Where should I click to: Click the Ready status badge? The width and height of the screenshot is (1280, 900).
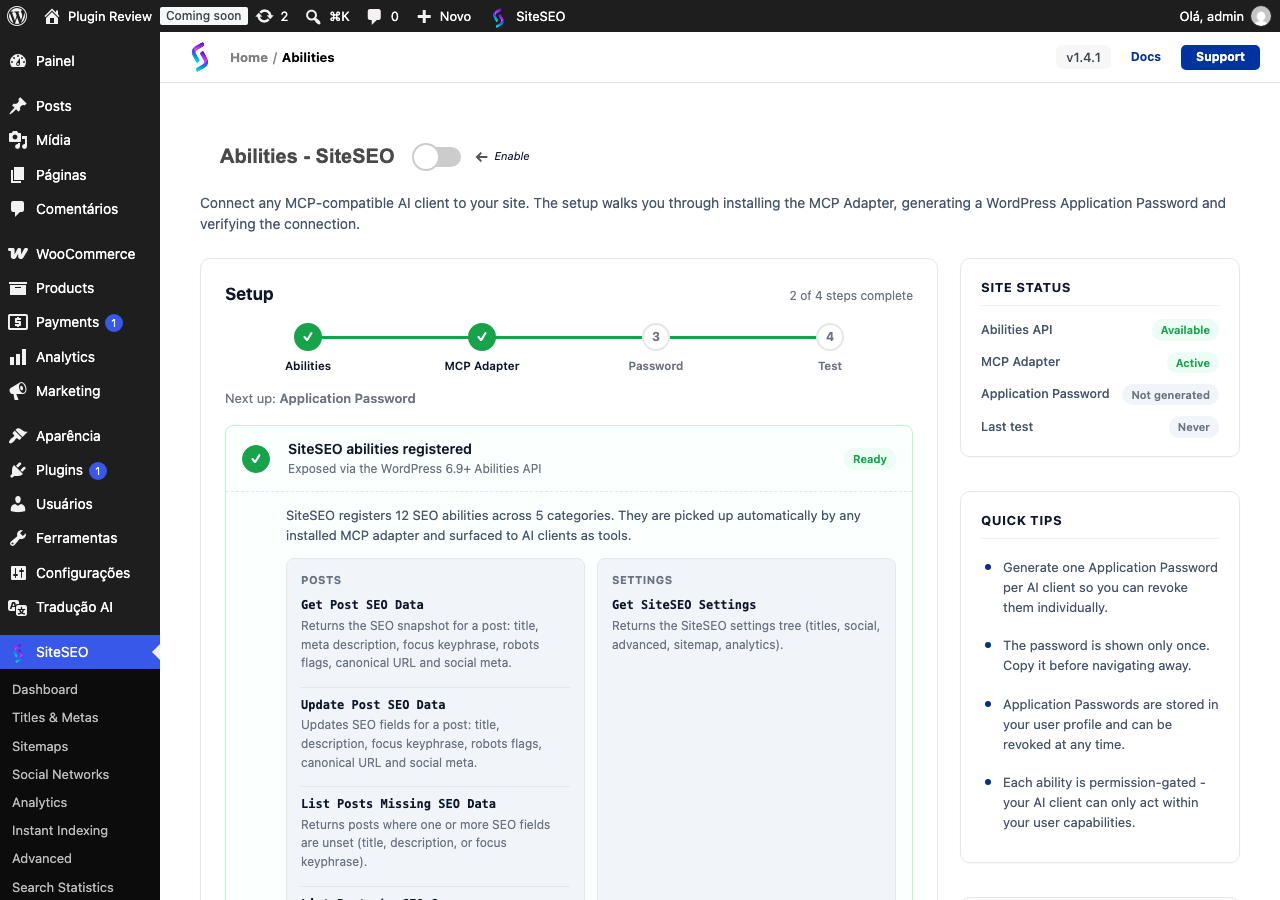(870, 459)
